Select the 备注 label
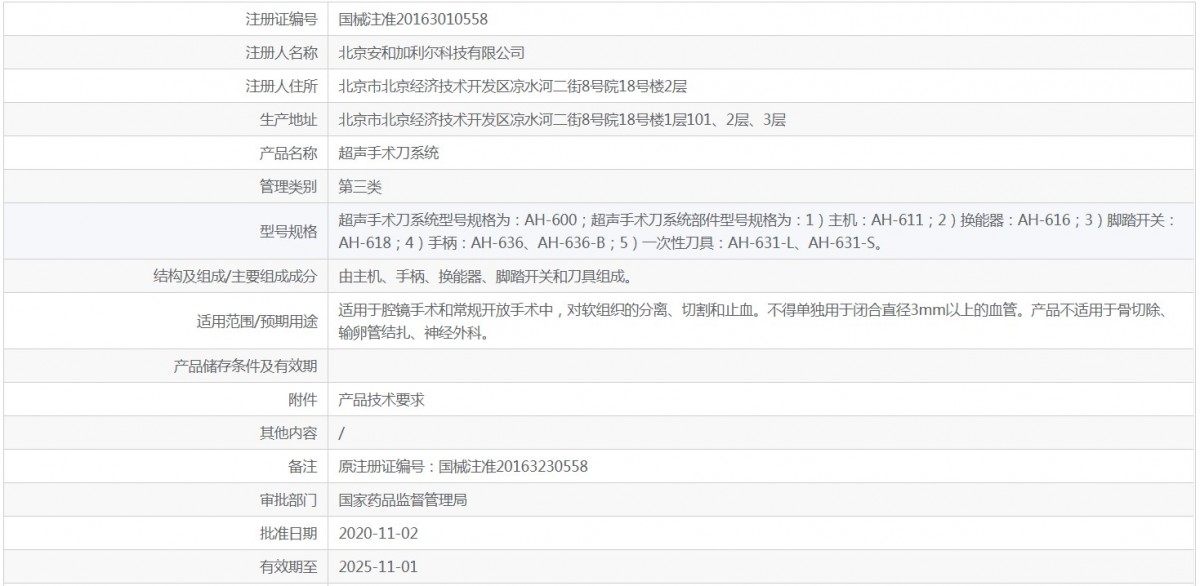Screen dimensions: 1200x586 [x=303, y=466]
